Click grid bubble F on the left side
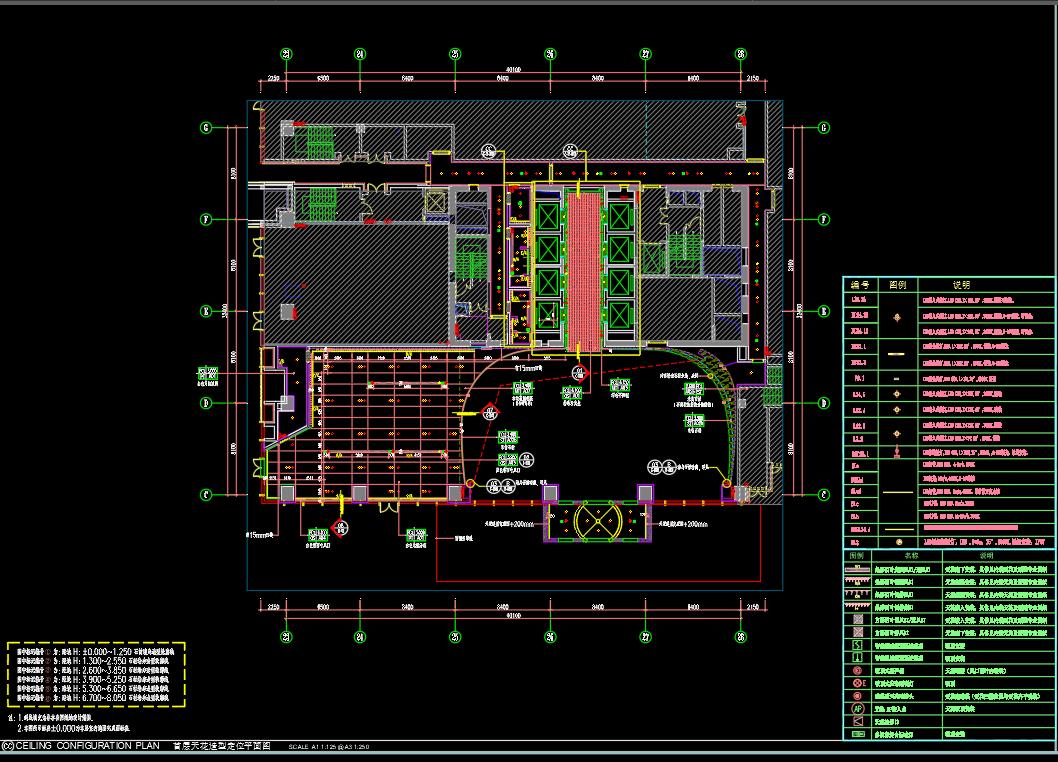The image size is (1058, 762). click(207, 219)
